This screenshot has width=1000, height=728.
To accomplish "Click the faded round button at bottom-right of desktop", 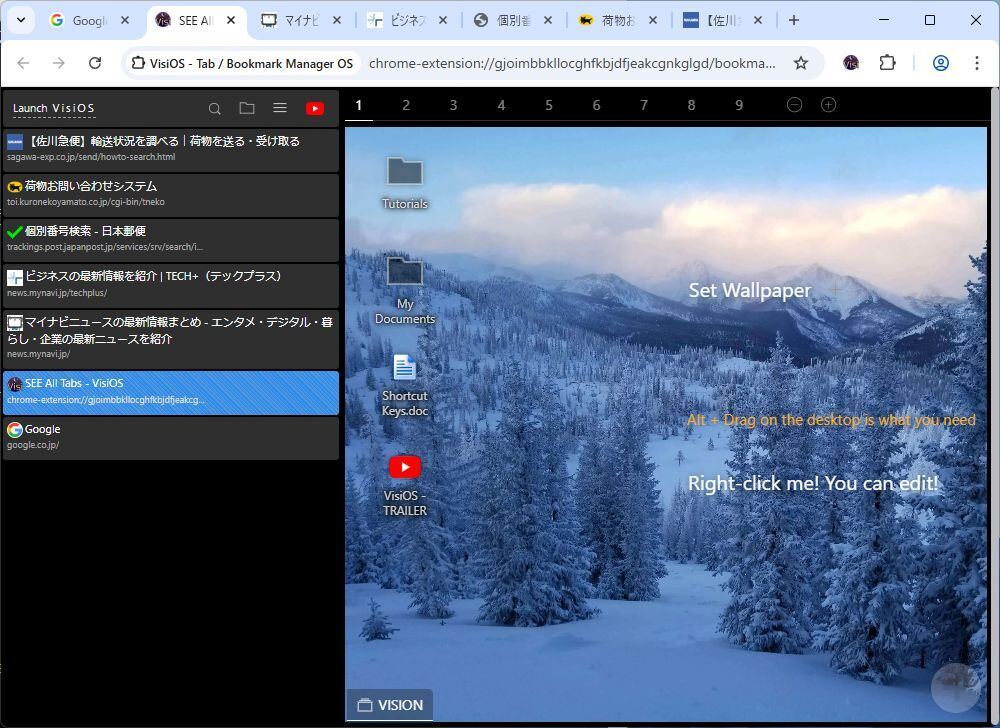I will (x=955, y=688).
